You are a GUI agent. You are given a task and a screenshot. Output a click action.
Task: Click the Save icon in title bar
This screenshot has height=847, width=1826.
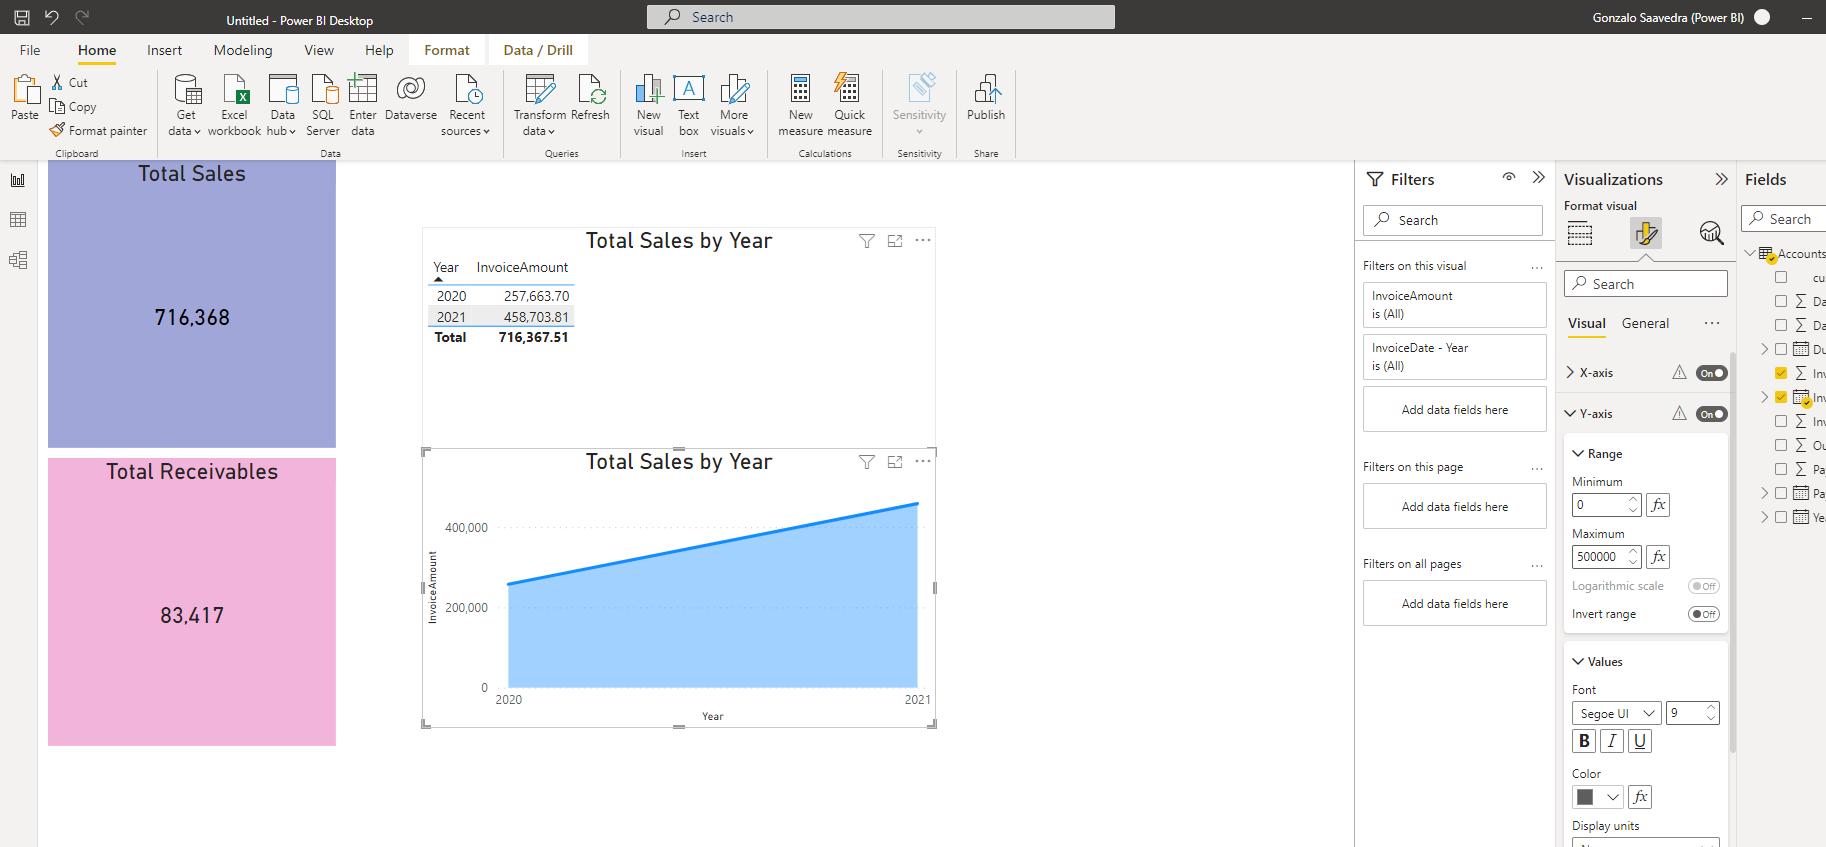[21, 17]
